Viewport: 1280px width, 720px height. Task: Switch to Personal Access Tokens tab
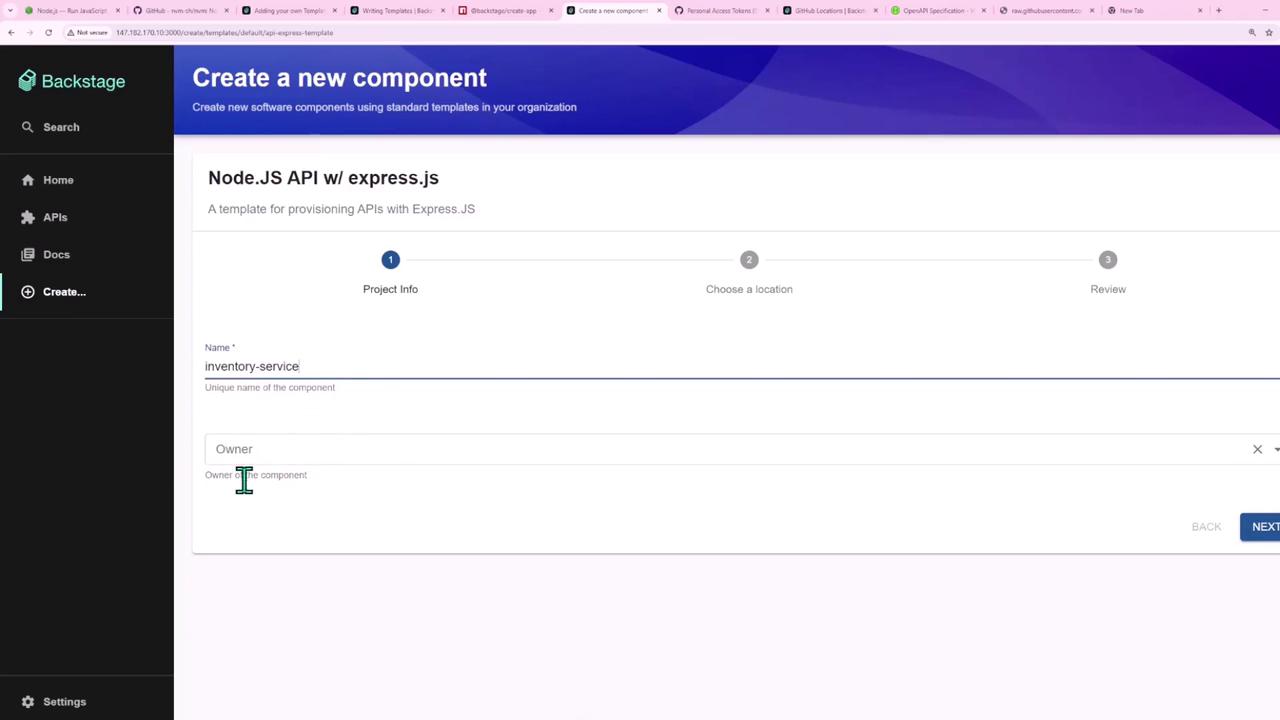[x=720, y=10]
